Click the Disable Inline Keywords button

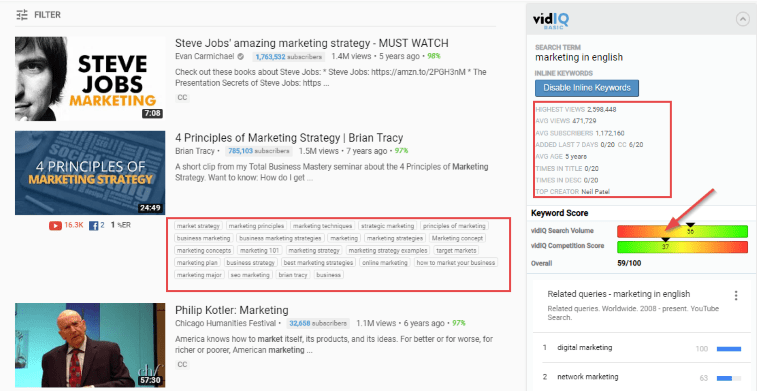pos(587,88)
